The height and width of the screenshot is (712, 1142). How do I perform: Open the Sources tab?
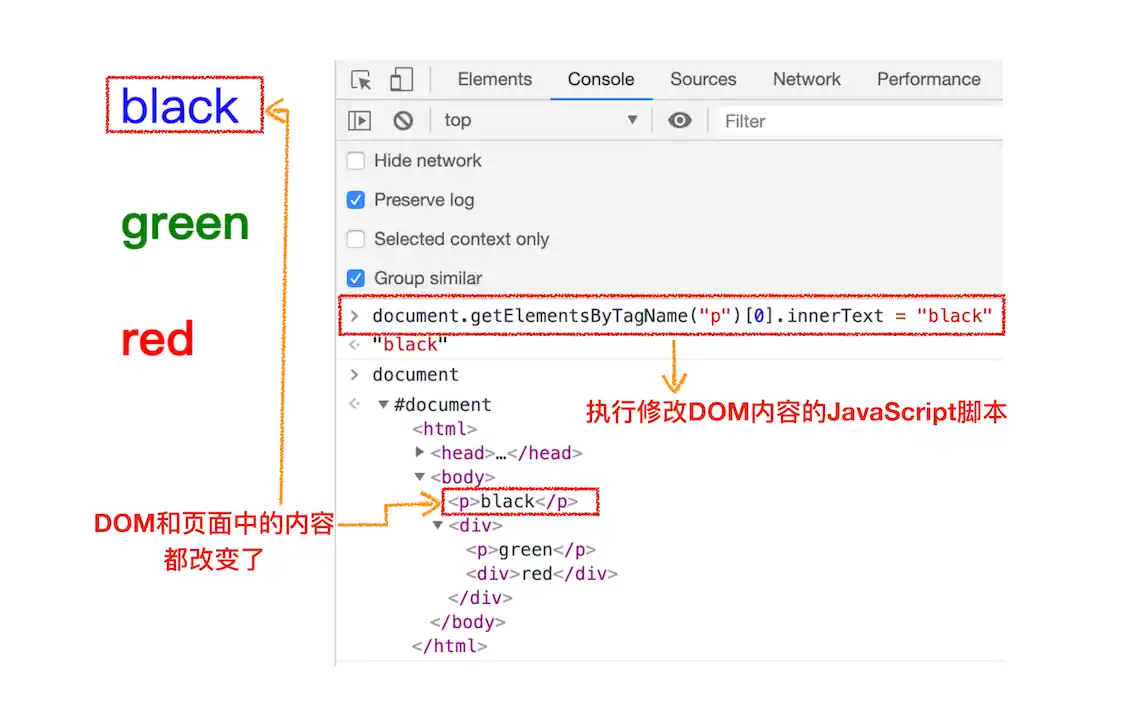click(x=703, y=80)
